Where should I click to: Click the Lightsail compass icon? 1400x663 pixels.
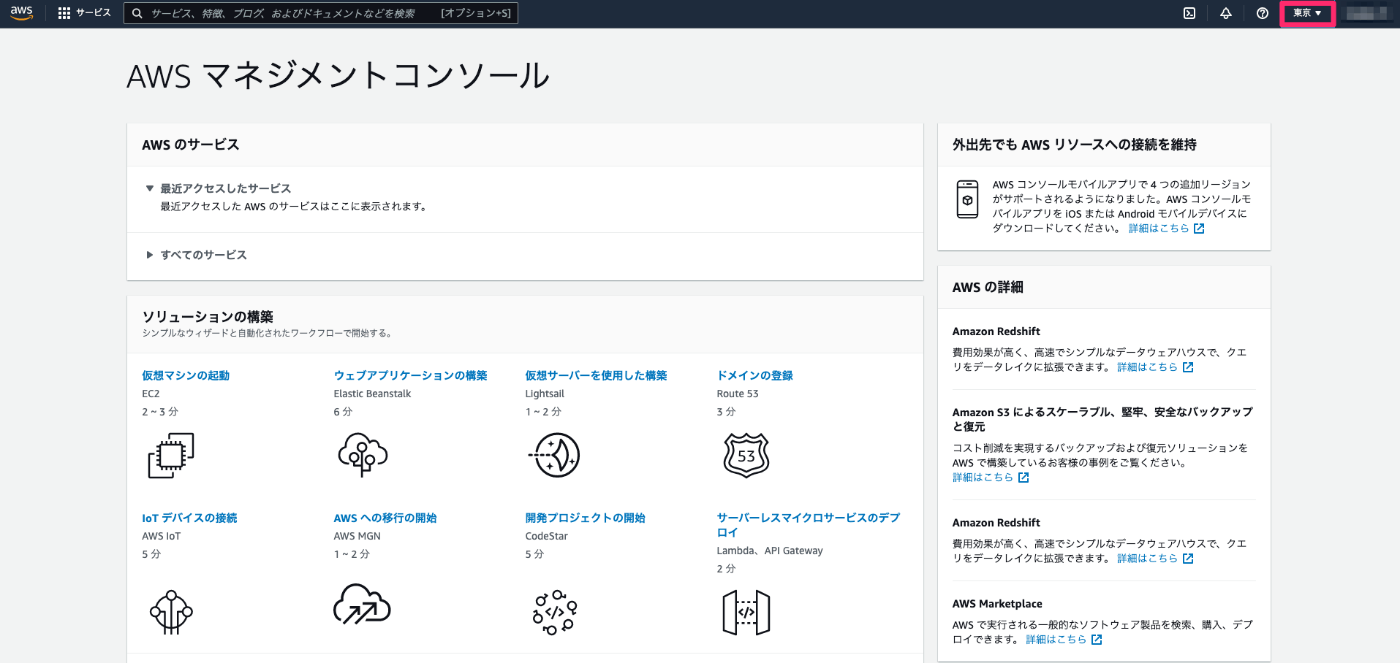(x=553, y=455)
